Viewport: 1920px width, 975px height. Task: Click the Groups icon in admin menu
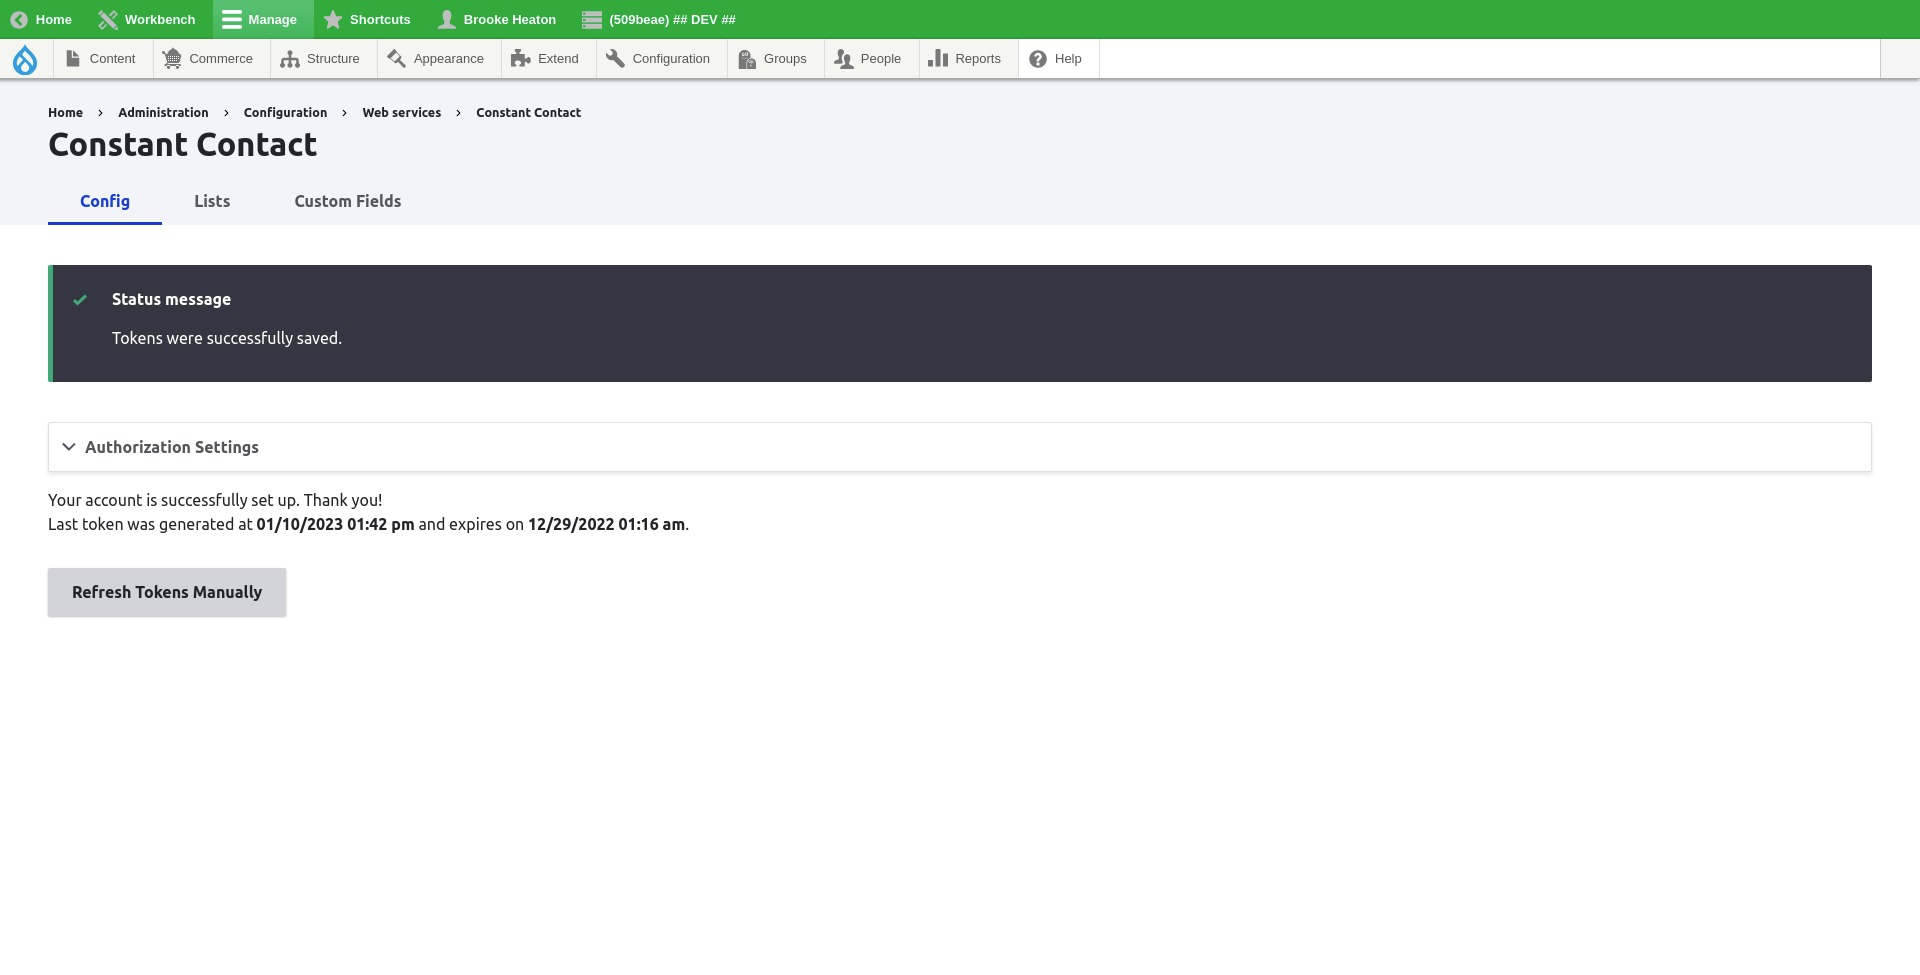747,59
